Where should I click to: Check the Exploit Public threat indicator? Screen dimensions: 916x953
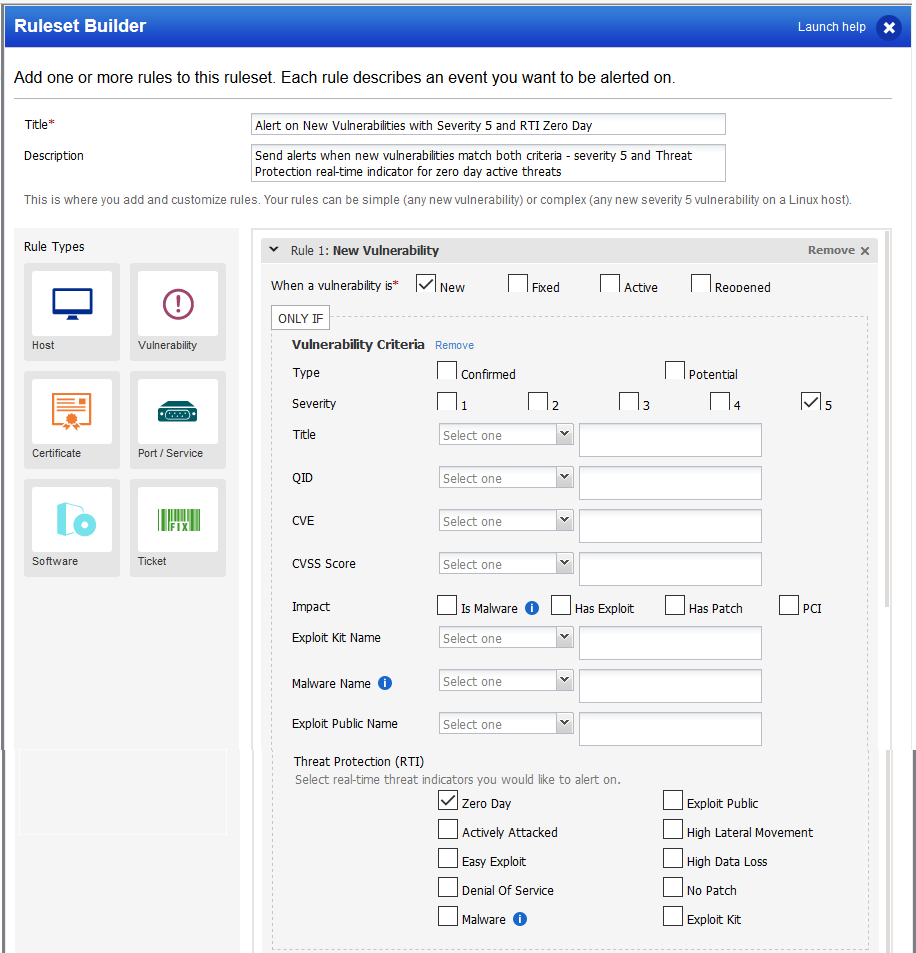coord(673,800)
